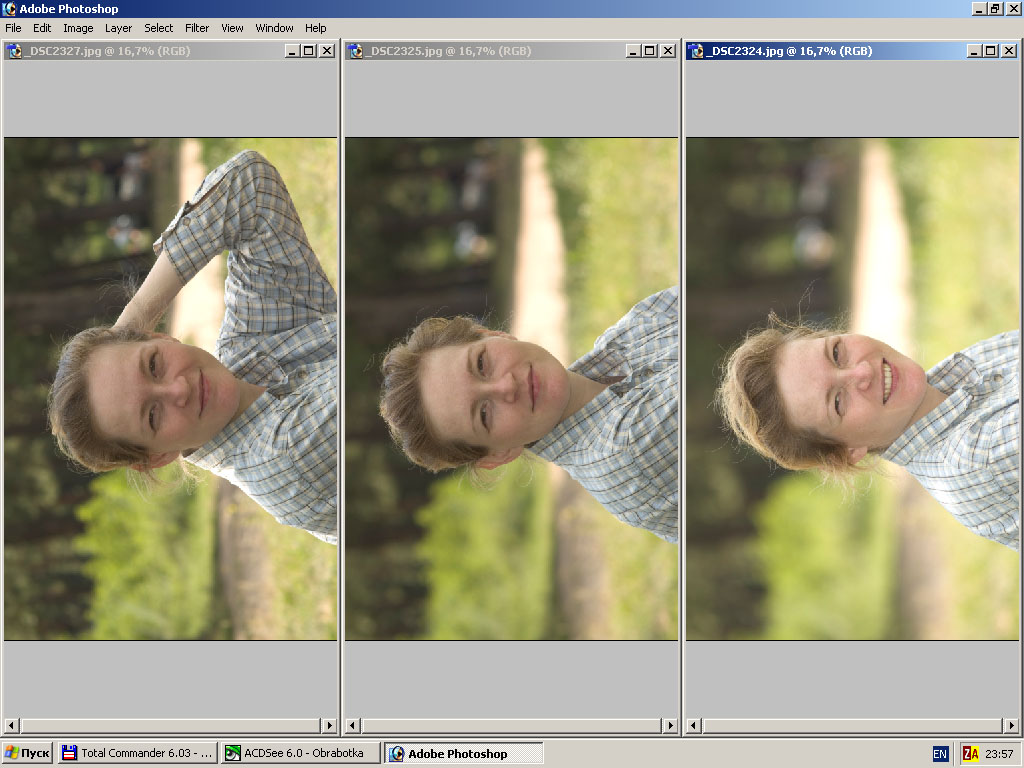Open the Edit menu
1024x768 pixels.
click(x=42, y=28)
